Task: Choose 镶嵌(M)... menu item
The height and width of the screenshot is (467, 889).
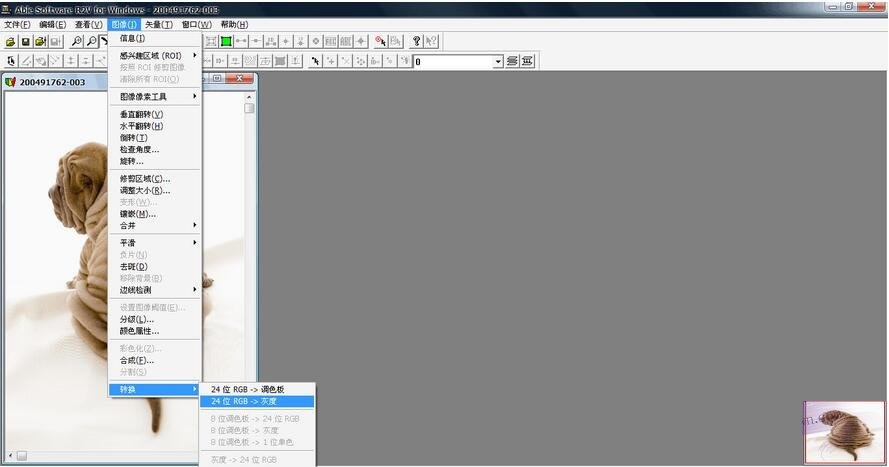Action: (x=154, y=214)
